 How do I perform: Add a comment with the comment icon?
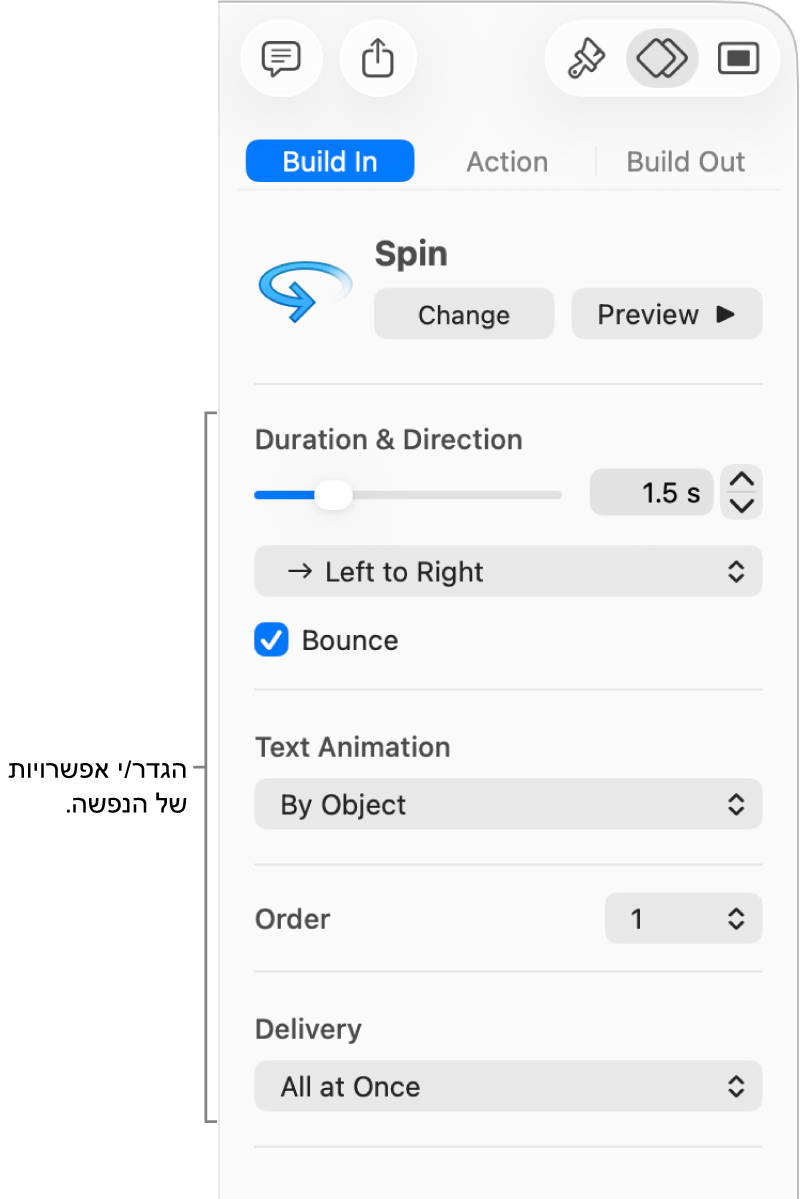point(281,58)
